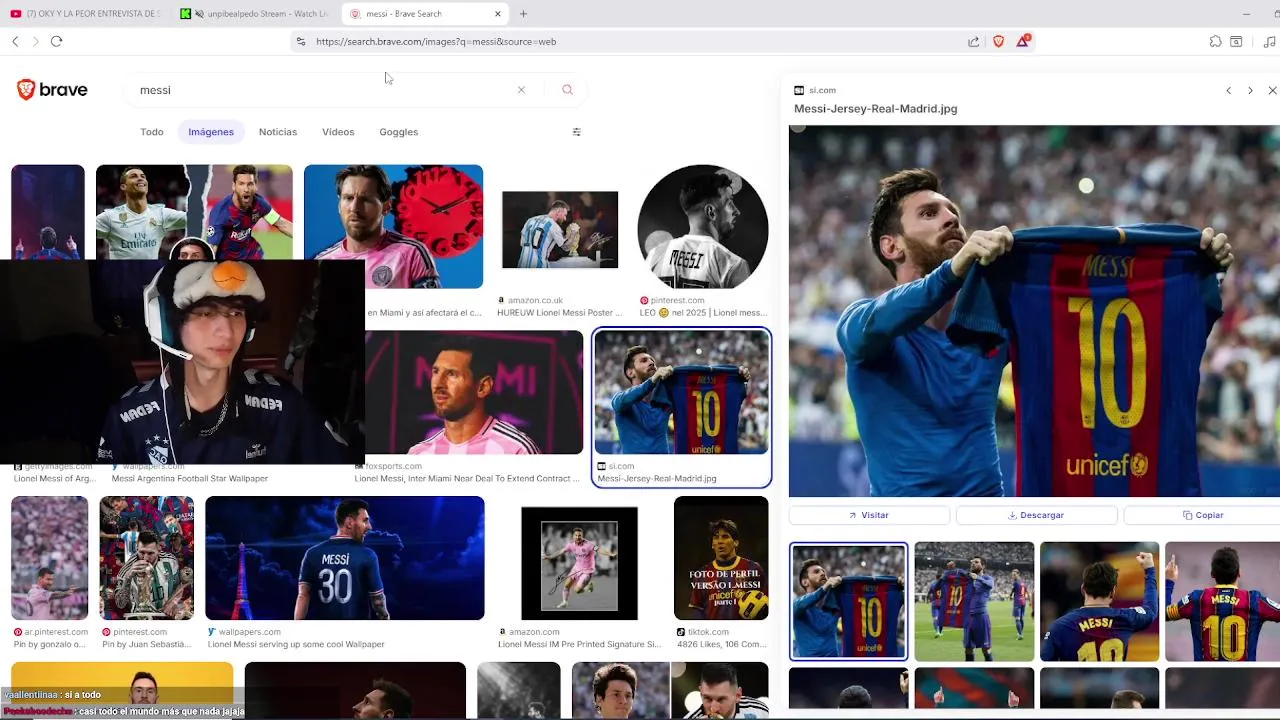Clear the messi search query
Image resolution: width=1280 pixels, height=720 pixels.
pyautogui.click(x=521, y=90)
